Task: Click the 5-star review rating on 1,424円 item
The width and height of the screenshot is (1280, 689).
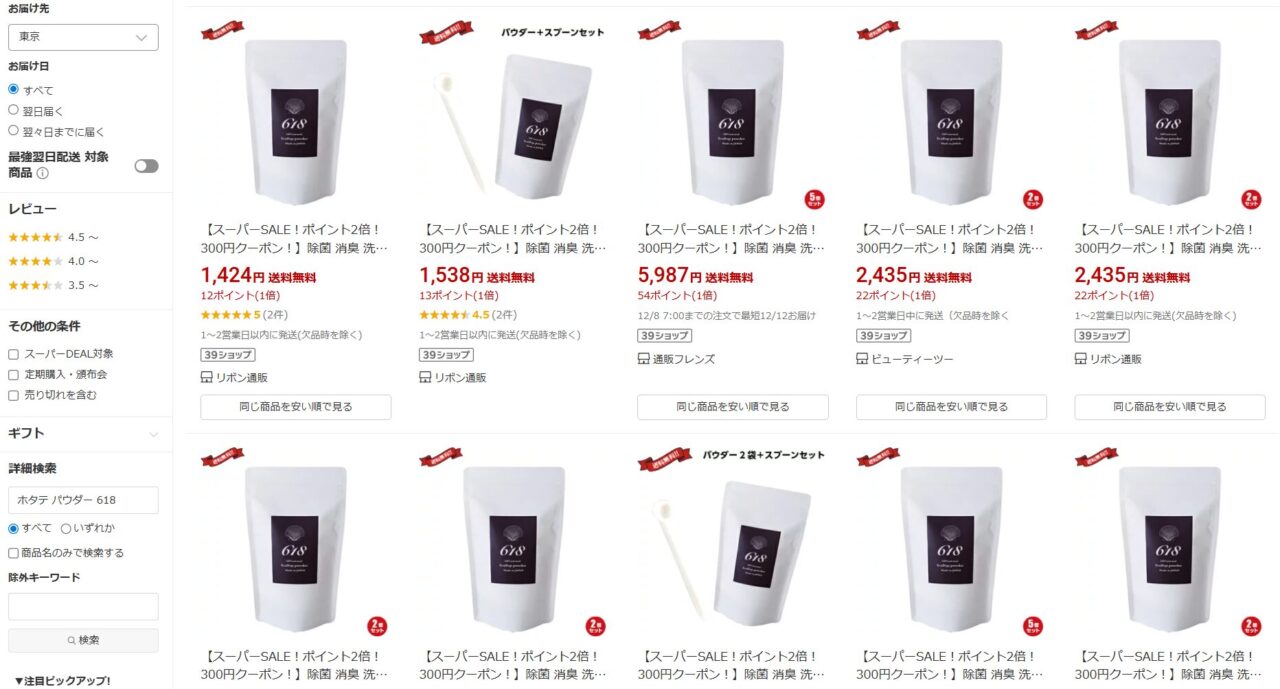Action: click(x=231, y=315)
